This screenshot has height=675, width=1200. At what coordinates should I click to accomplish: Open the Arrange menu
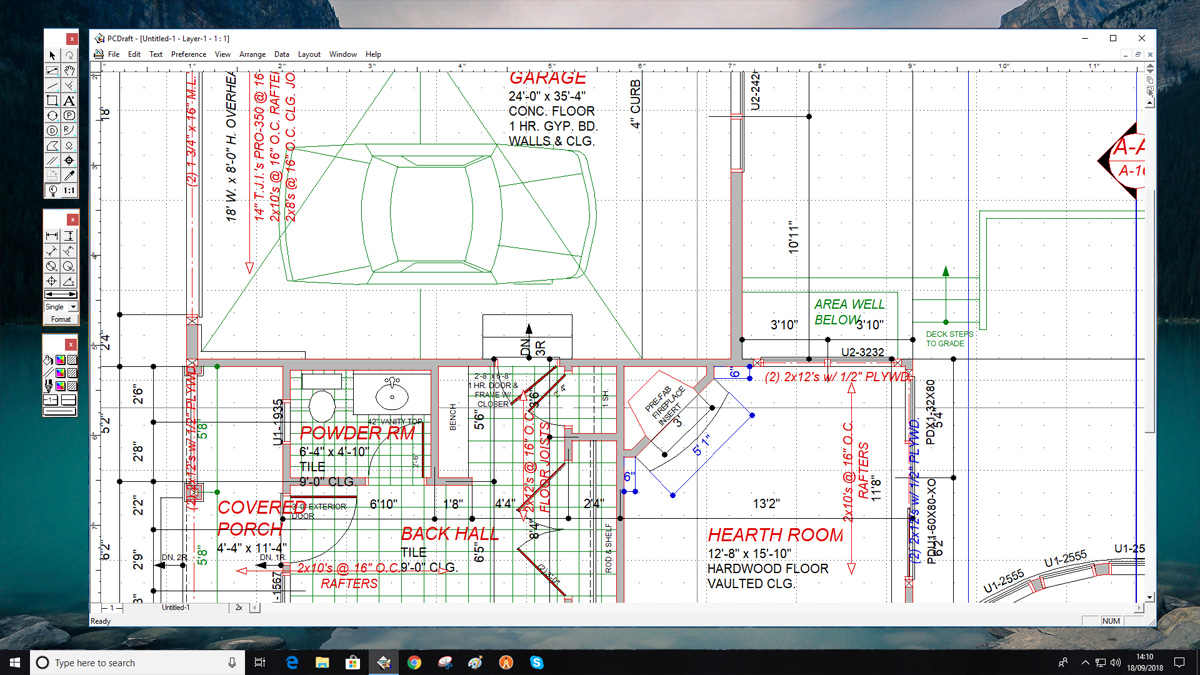point(252,54)
